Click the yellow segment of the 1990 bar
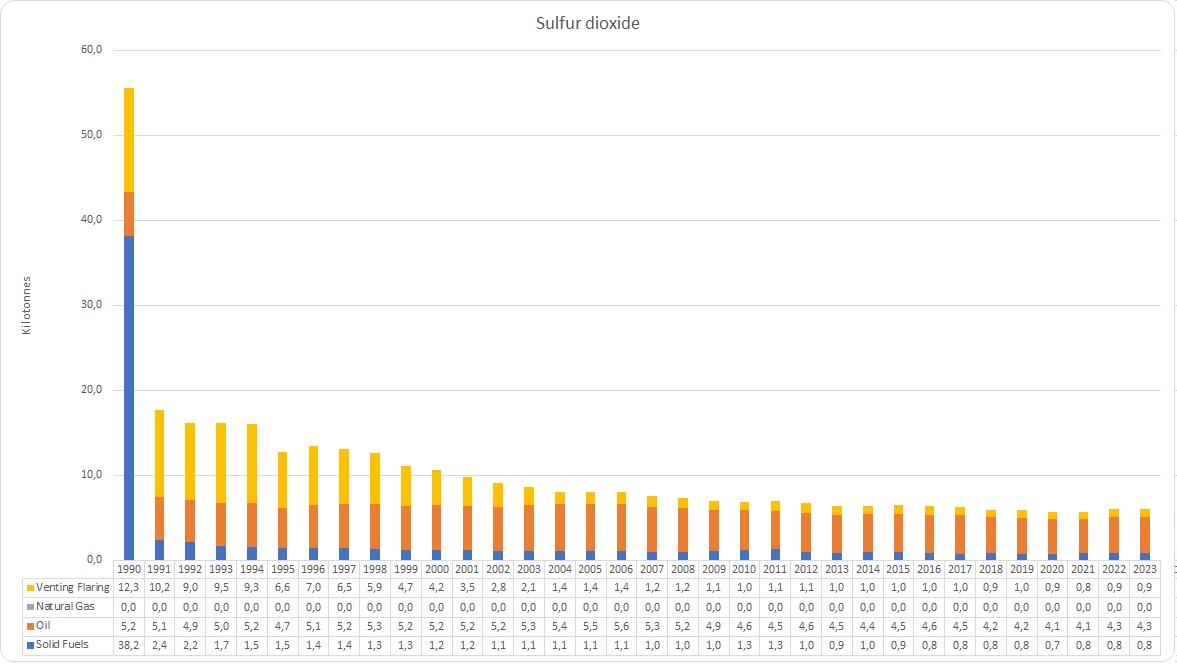The height and width of the screenshot is (665, 1177). pyautogui.click(x=129, y=140)
